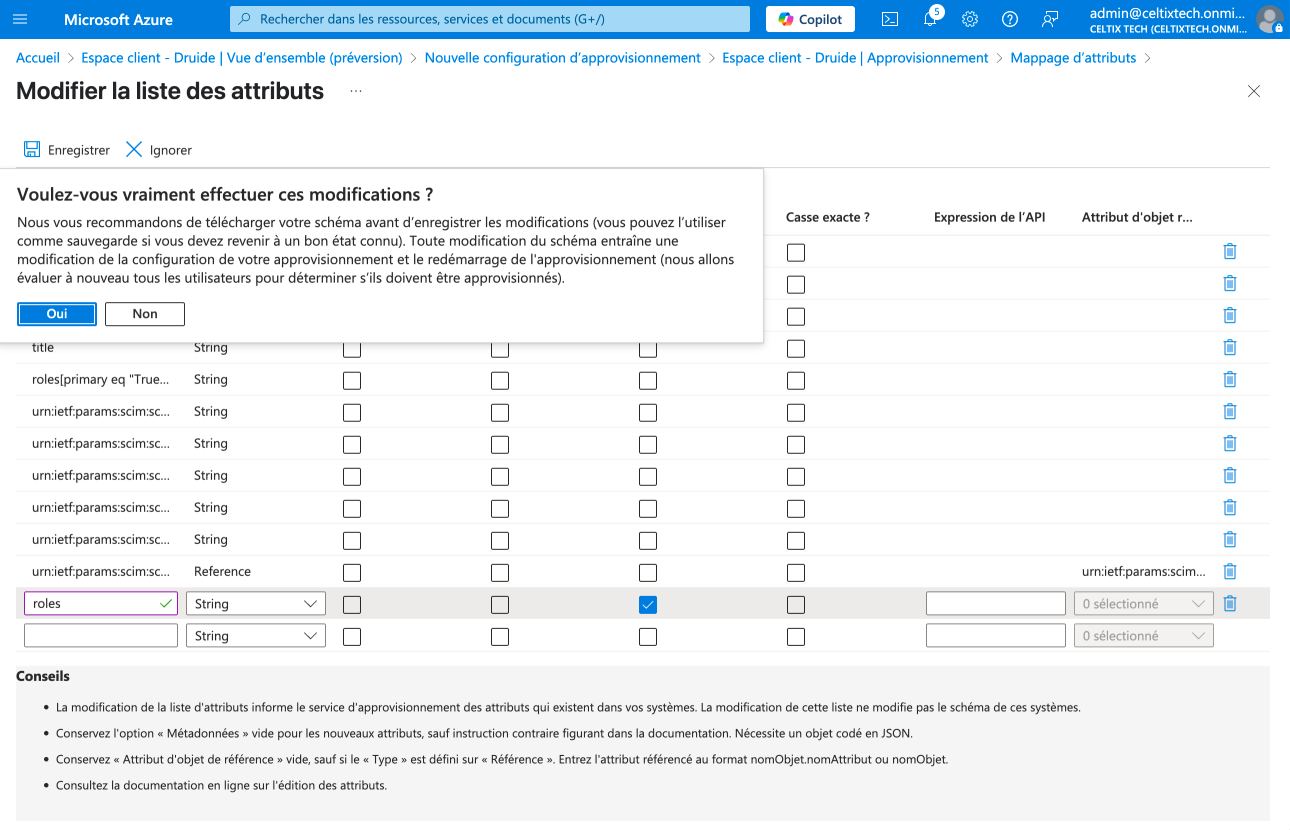1290x830 pixels.
Task: Open the help question mark icon
Action: click(1009, 19)
